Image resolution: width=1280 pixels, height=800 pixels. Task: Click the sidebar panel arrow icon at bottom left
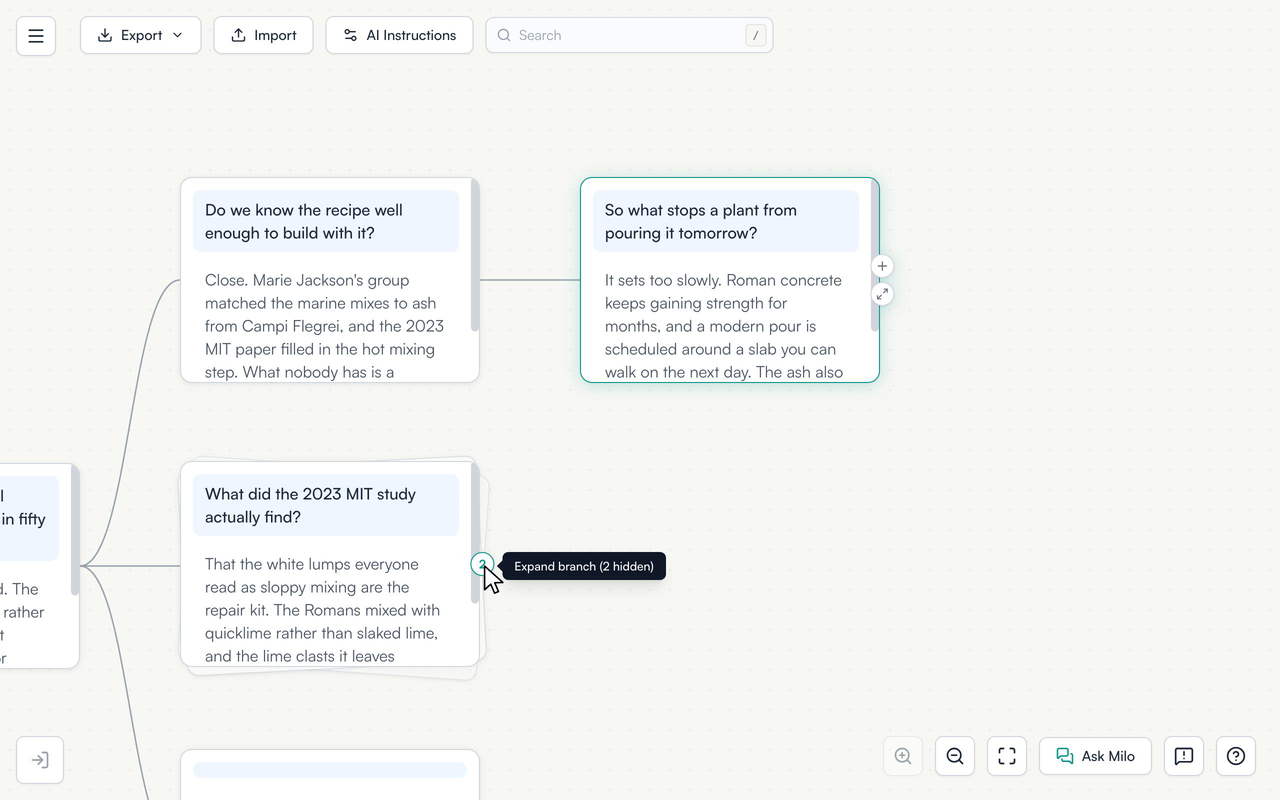pos(40,760)
